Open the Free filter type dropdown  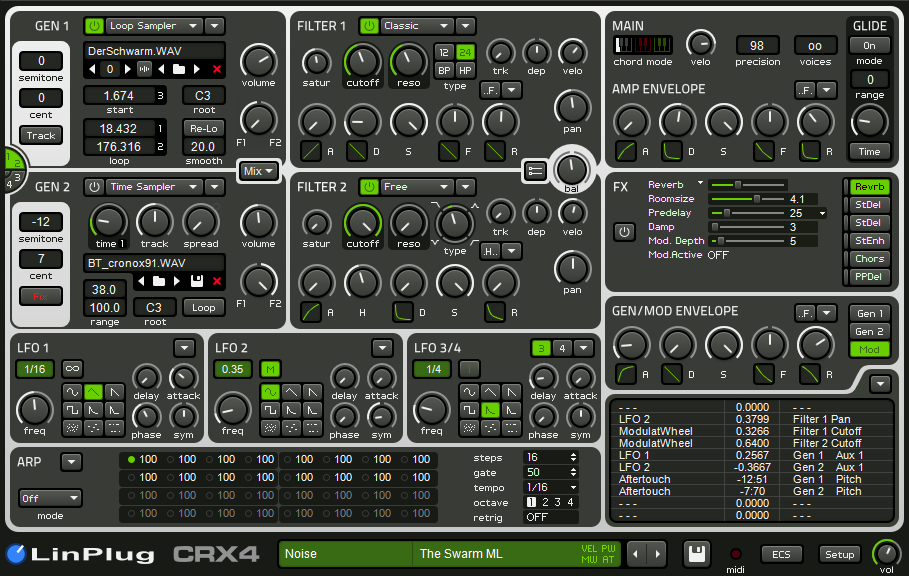click(x=416, y=187)
